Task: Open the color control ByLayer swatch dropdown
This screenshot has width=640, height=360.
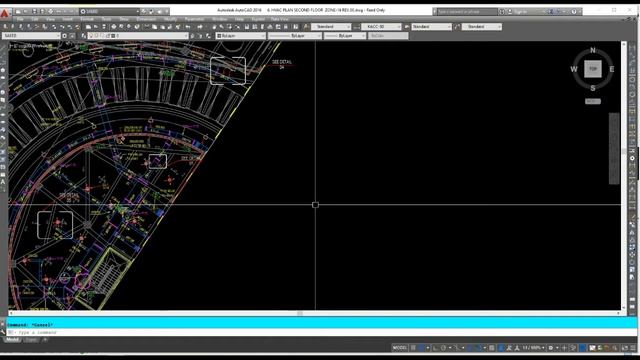Action: tap(240, 36)
